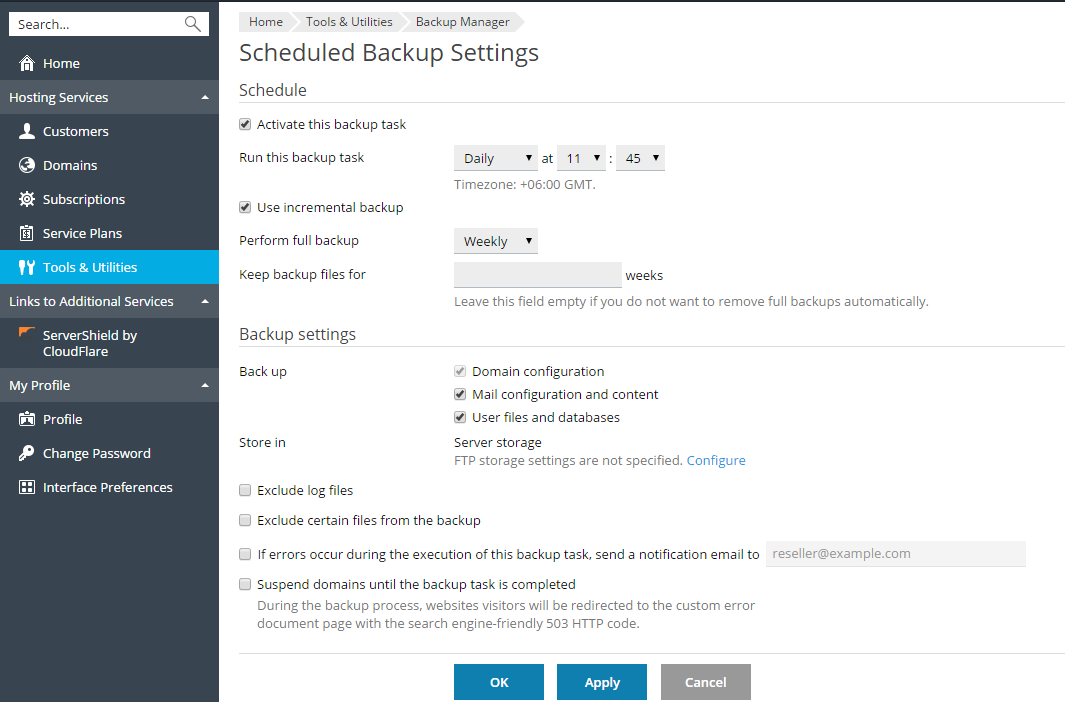1065x702 pixels.
Task: Collapse the Hosting Services section
Action: click(205, 98)
